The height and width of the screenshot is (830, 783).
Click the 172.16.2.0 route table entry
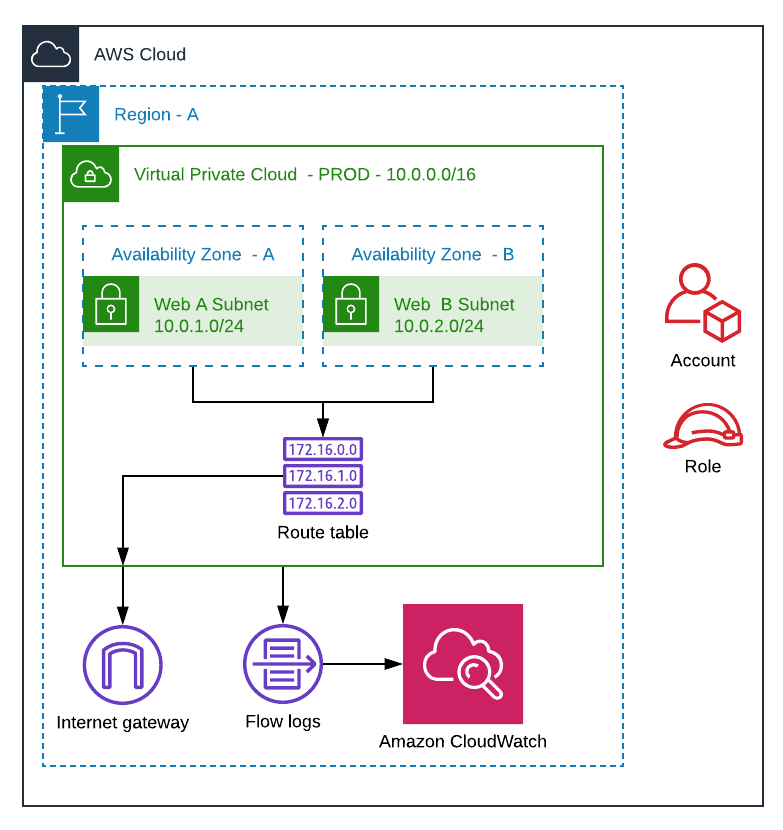(x=323, y=503)
